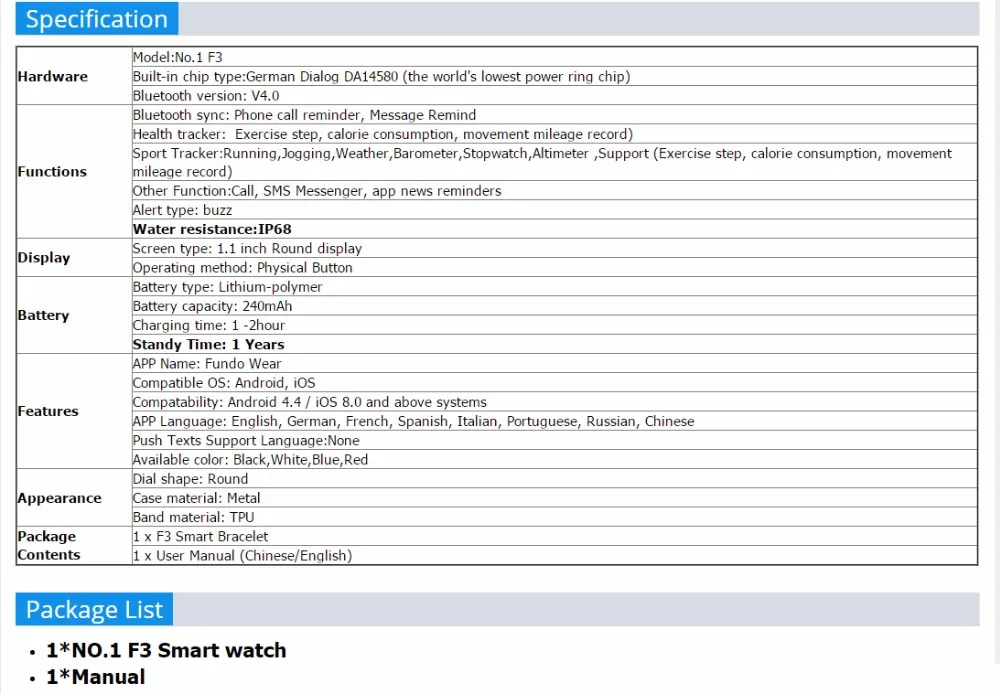Click the Other Function:Call, SMS Messenger row
Screen dimensions: 1000x694
click(x=555, y=191)
